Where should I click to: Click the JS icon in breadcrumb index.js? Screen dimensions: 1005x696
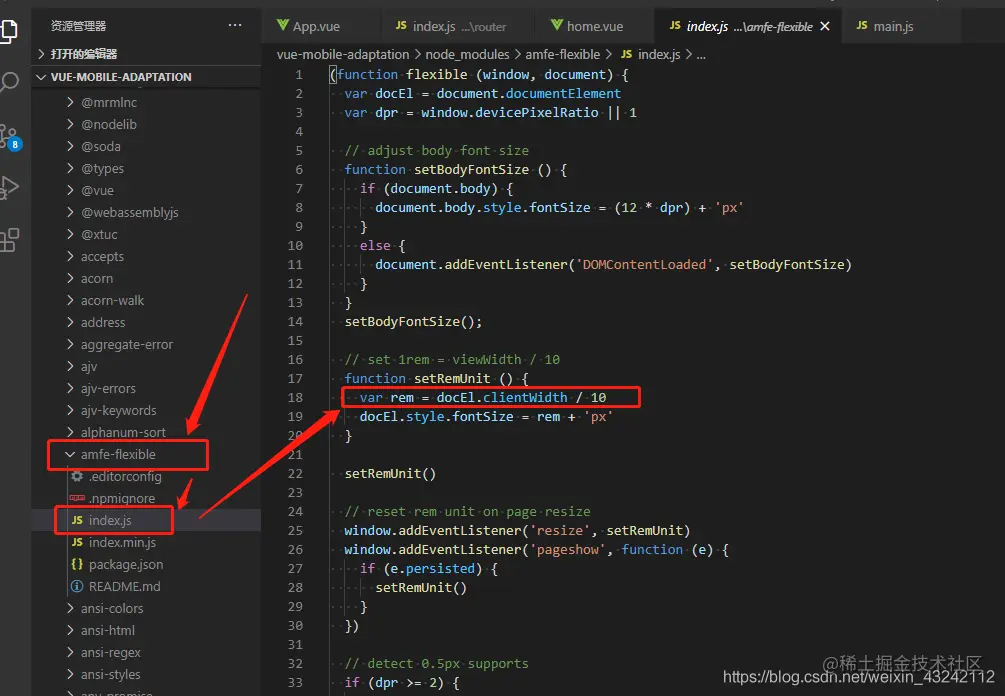tap(626, 54)
